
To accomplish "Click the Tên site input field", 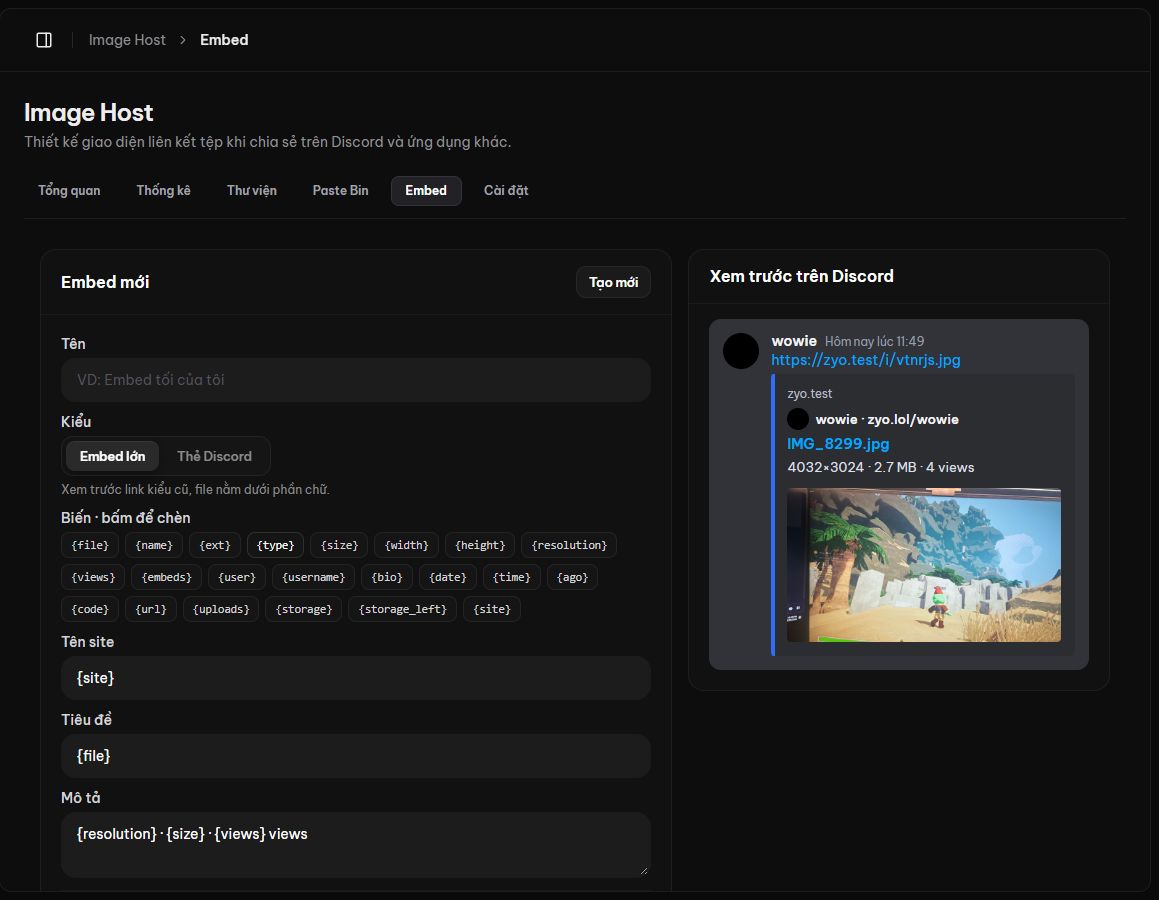I will point(356,678).
